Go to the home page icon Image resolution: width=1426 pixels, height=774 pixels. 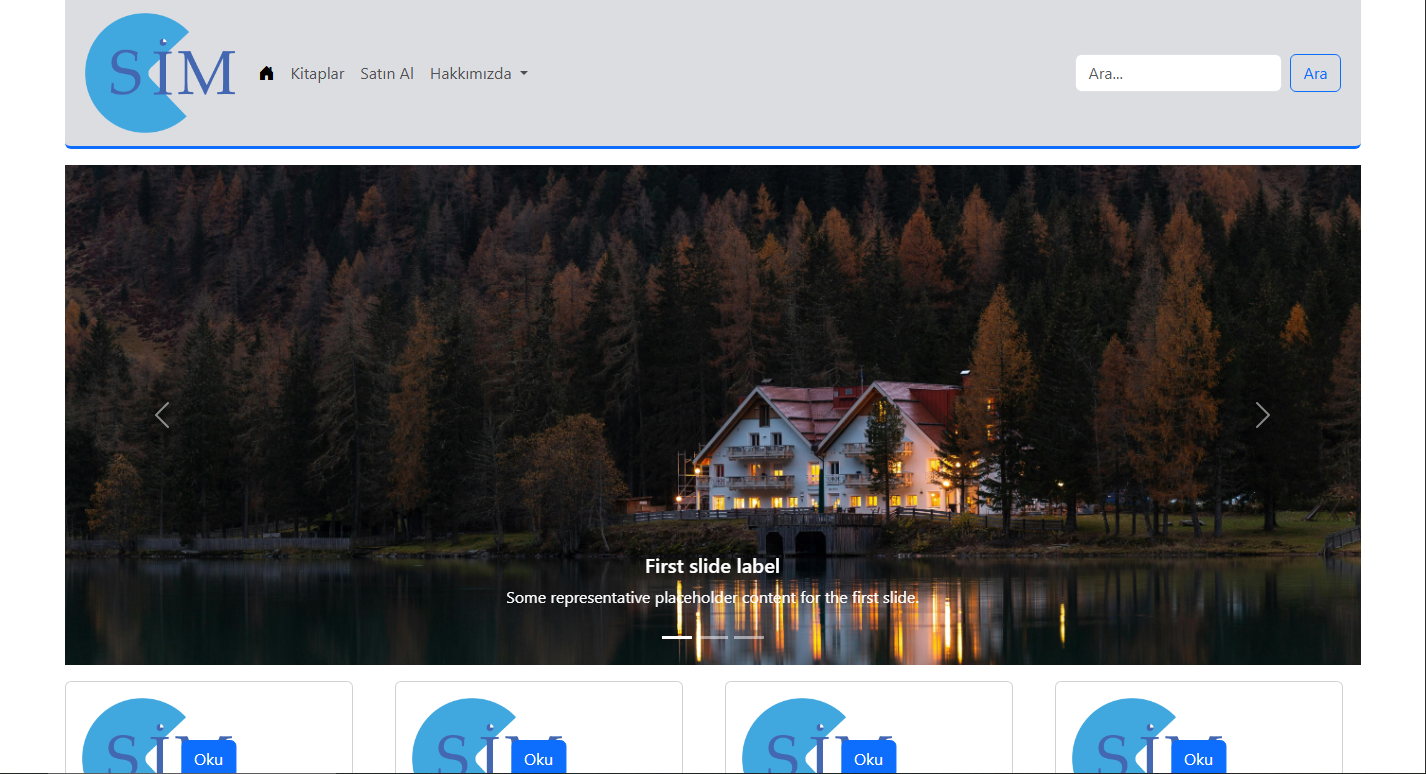[266, 73]
